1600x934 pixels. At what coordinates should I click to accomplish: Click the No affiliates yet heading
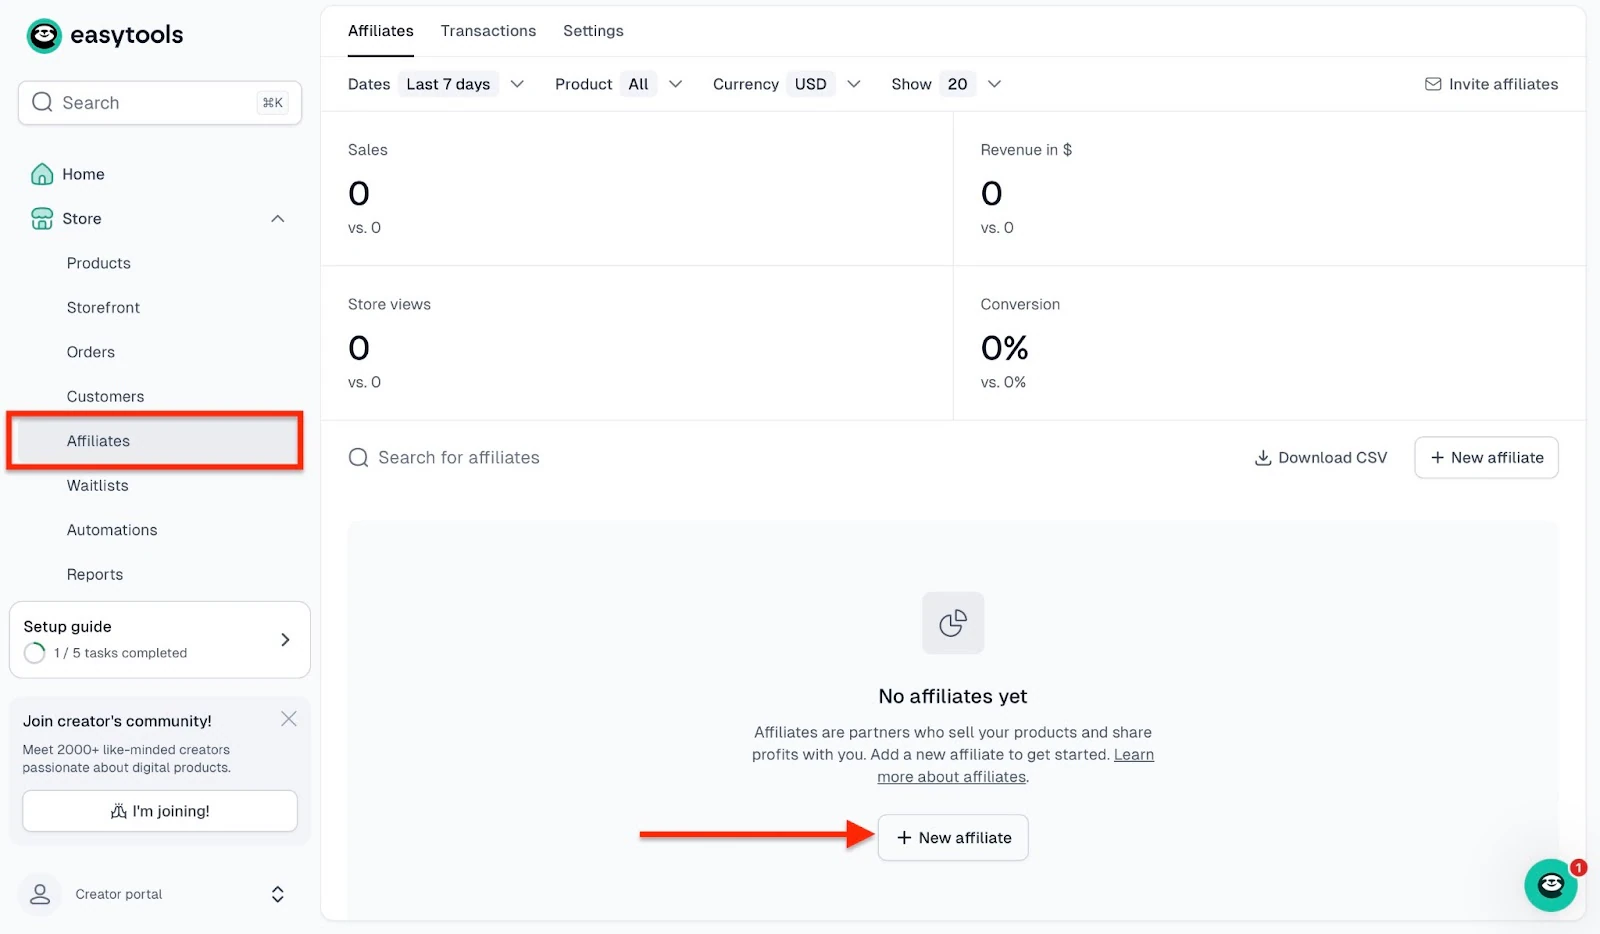coord(953,696)
